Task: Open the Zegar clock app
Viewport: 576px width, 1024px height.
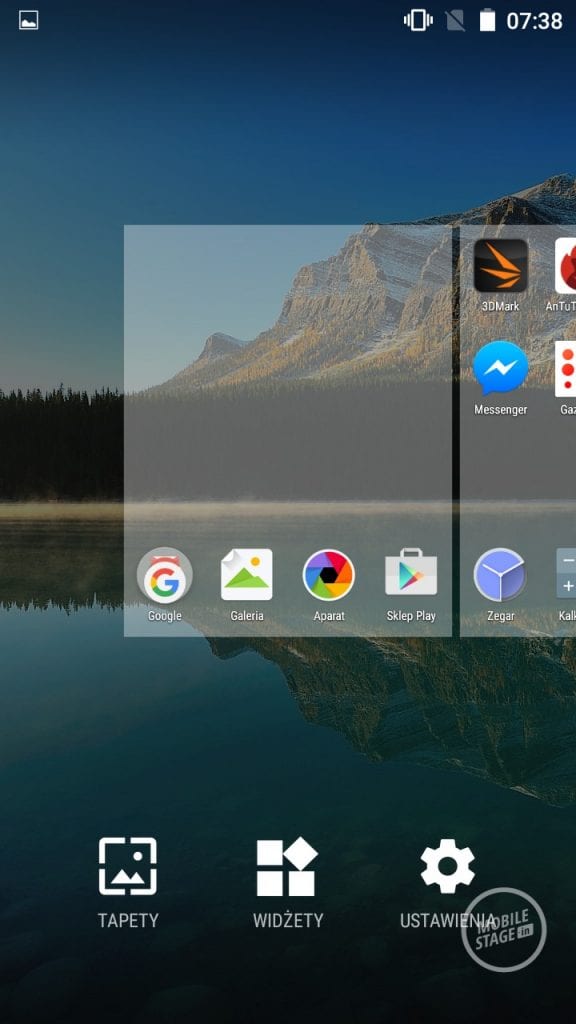Action: [500, 575]
